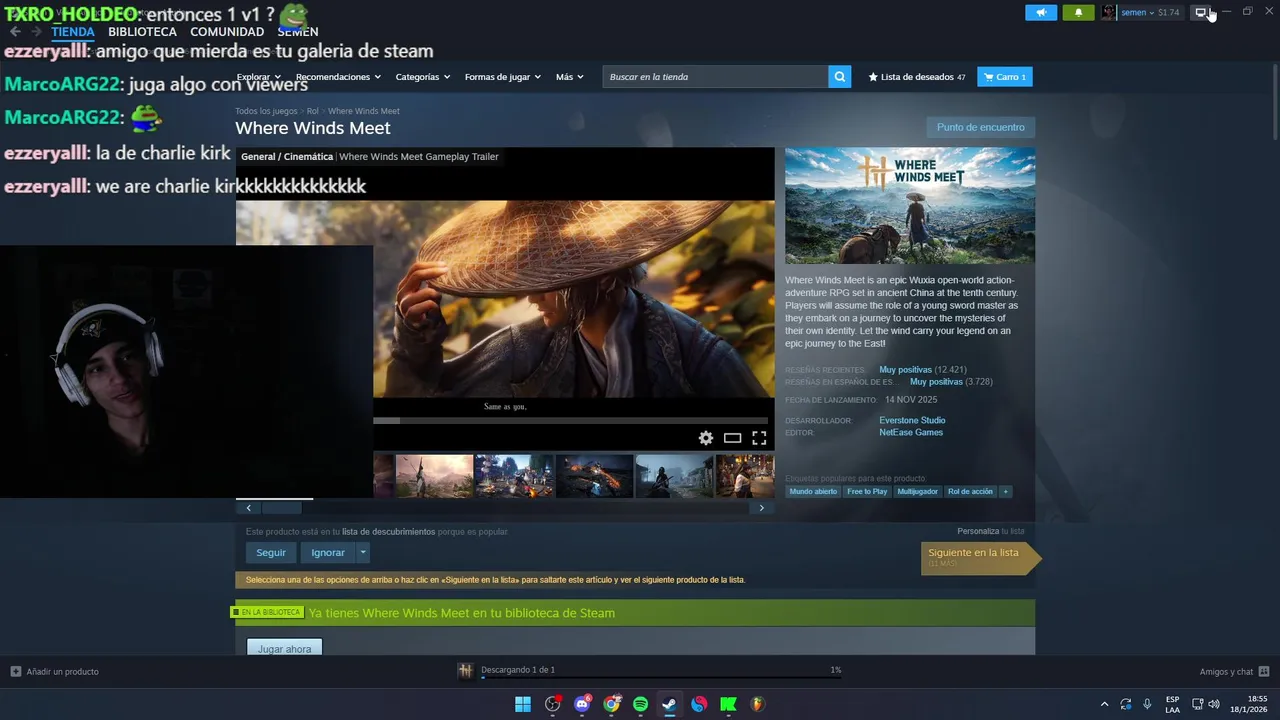Click the account avatar picture
Viewport: 1280px width, 720px height.
(x=1108, y=13)
